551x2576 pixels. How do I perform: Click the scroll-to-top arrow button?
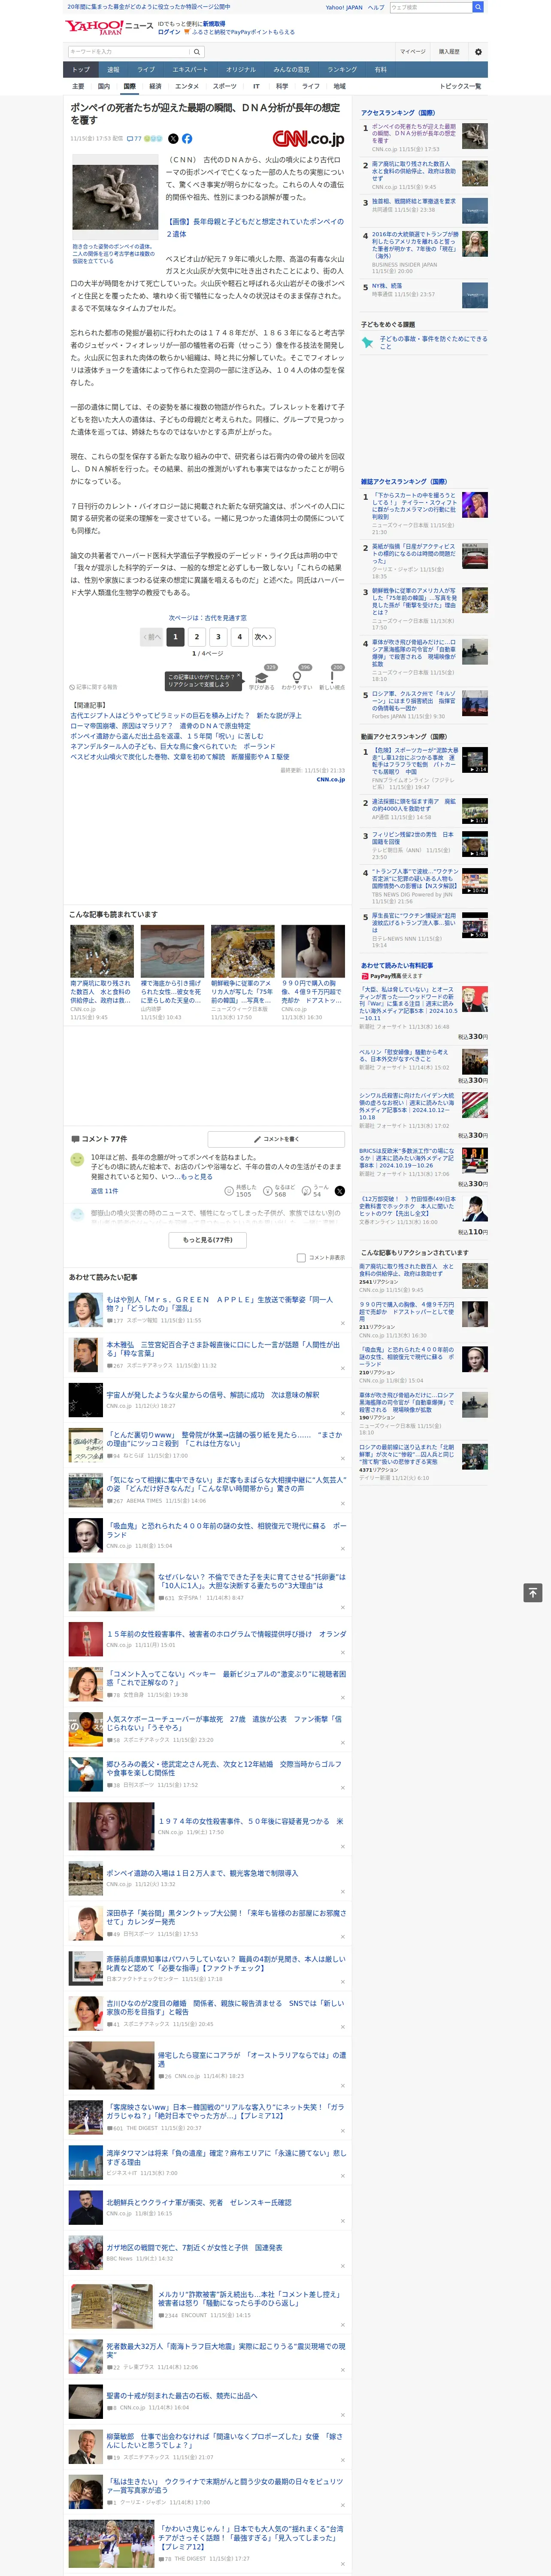(533, 1593)
